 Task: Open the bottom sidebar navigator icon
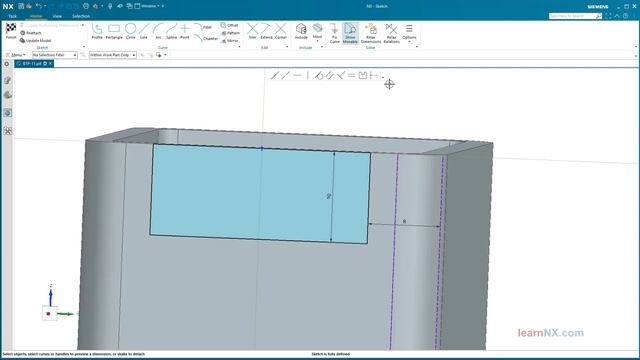coord(7,131)
